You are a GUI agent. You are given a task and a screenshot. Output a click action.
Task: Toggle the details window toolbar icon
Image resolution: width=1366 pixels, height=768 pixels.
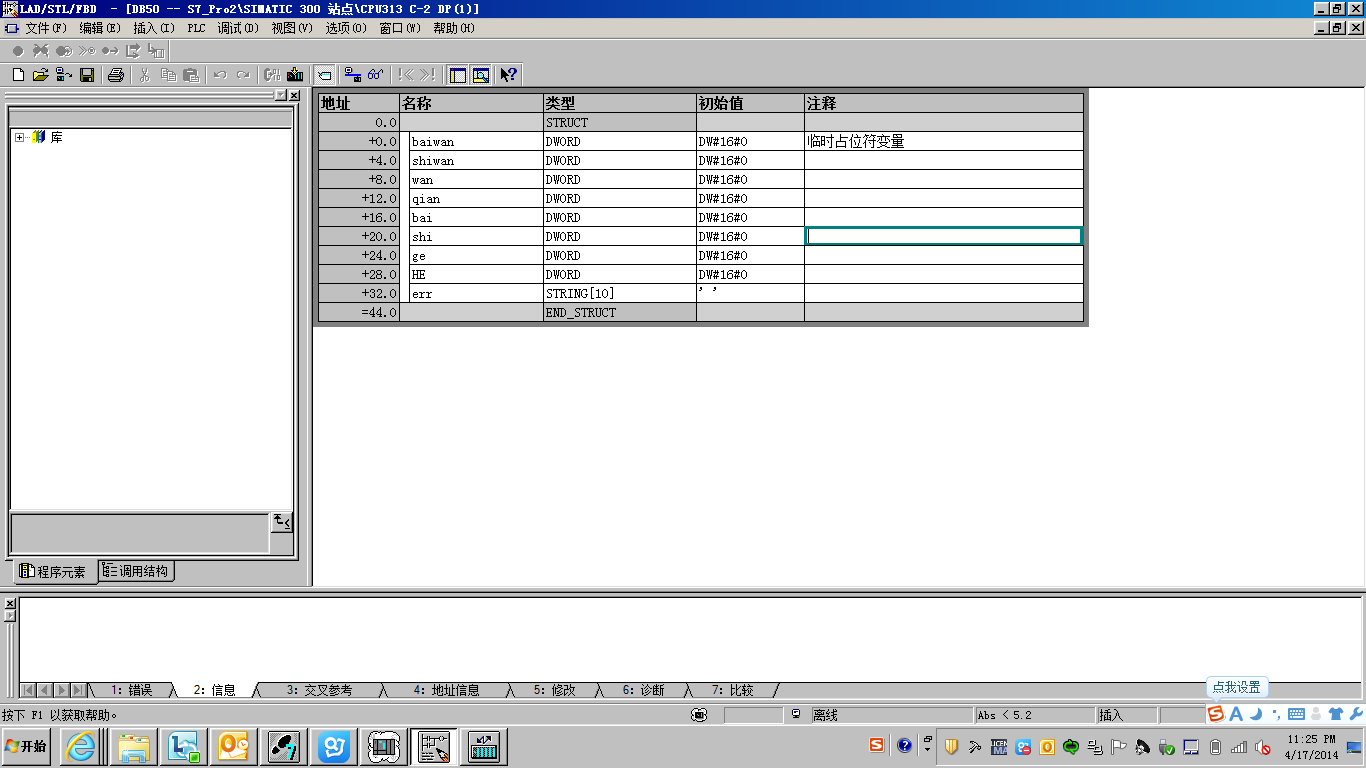[x=481, y=75]
